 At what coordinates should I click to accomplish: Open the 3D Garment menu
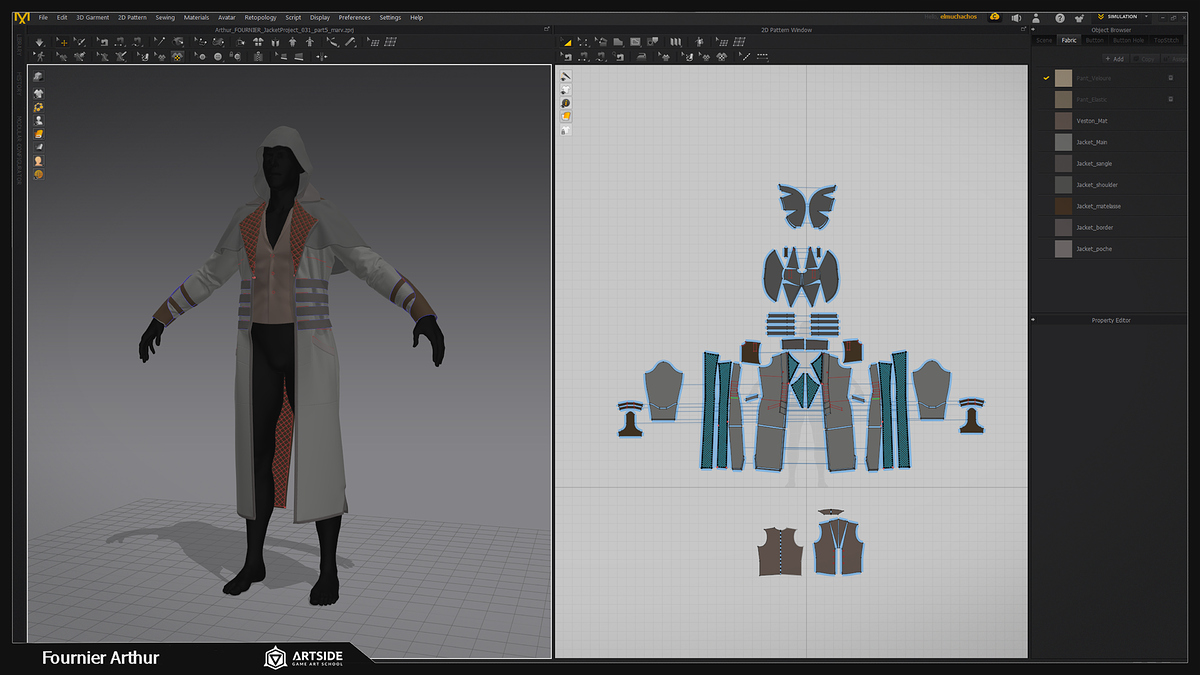pos(93,17)
